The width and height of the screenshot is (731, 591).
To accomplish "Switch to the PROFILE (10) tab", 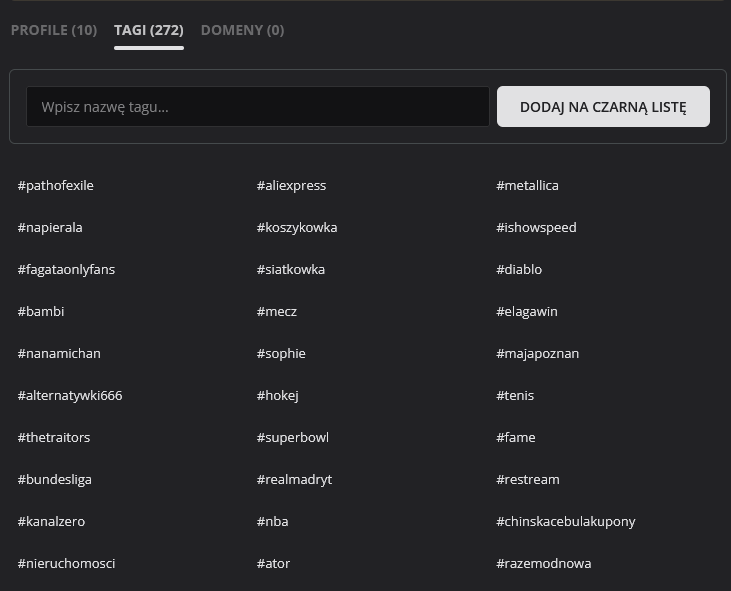I will click(54, 30).
